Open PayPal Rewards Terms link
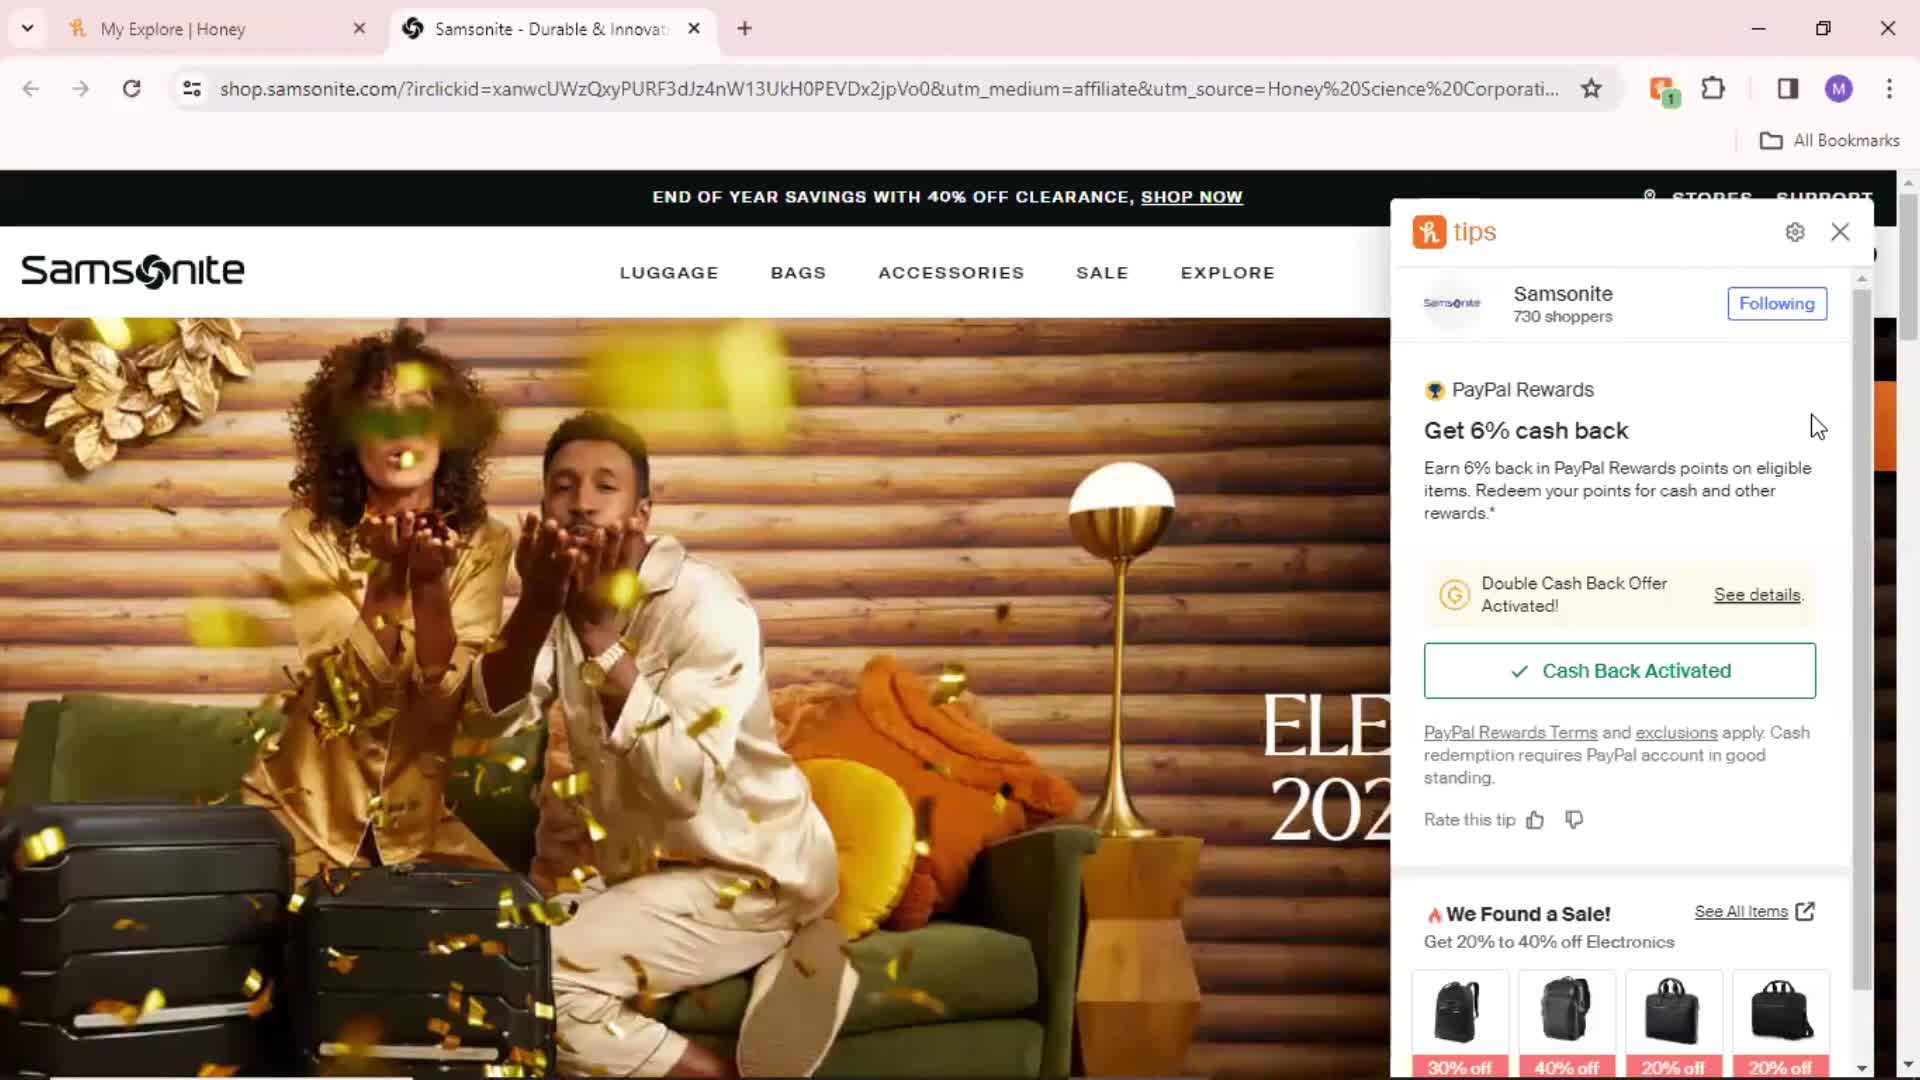This screenshot has width=1920, height=1080. (x=1510, y=732)
